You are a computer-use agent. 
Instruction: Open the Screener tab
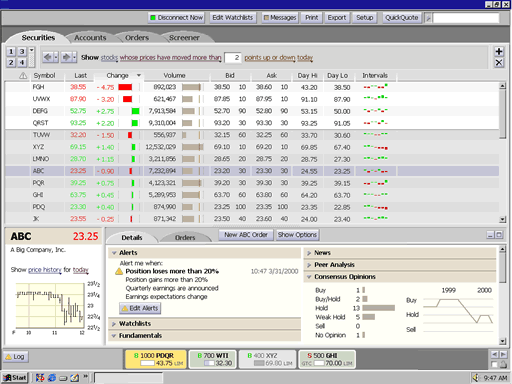(x=184, y=38)
